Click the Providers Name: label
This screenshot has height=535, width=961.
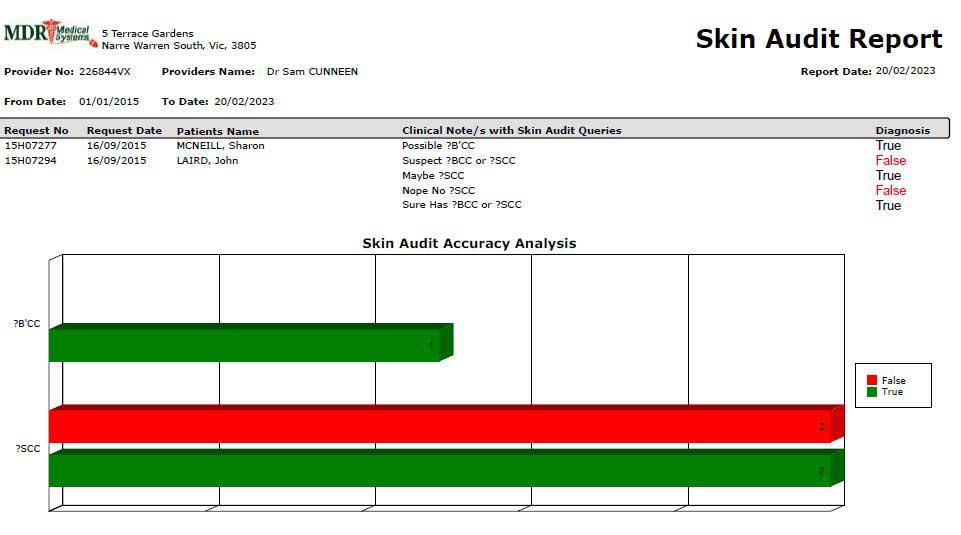[x=208, y=72]
